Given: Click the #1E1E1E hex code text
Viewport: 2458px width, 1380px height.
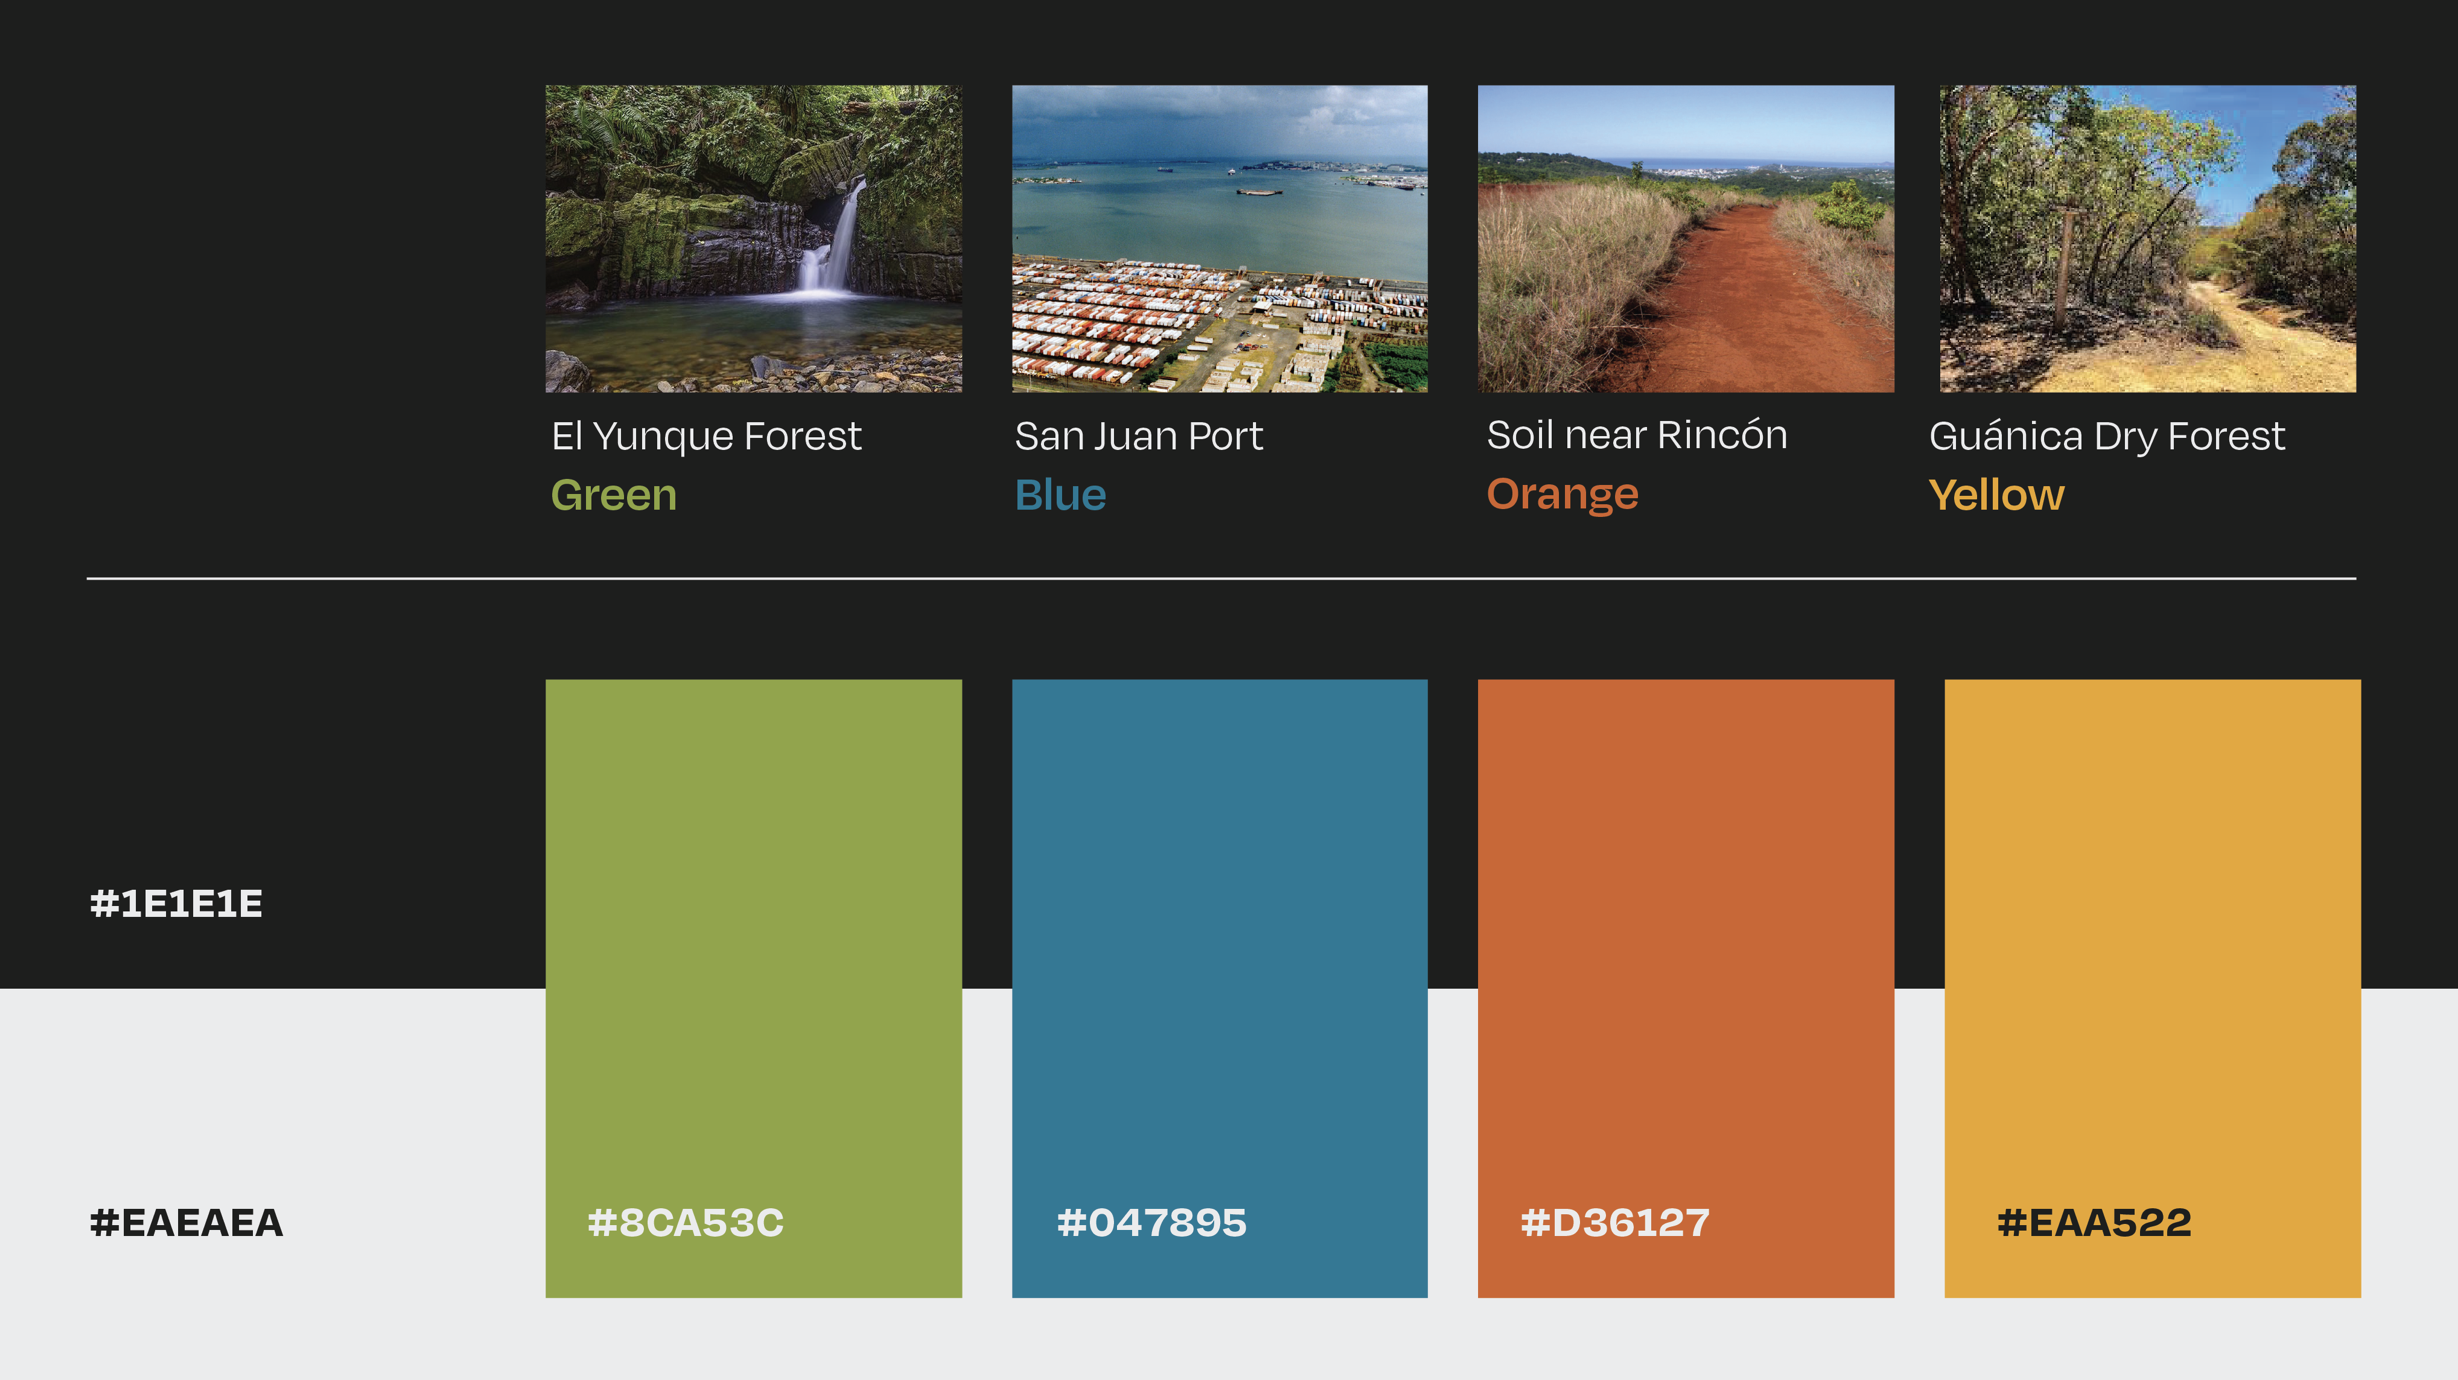Looking at the screenshot, I should click(x=176, y=904).
